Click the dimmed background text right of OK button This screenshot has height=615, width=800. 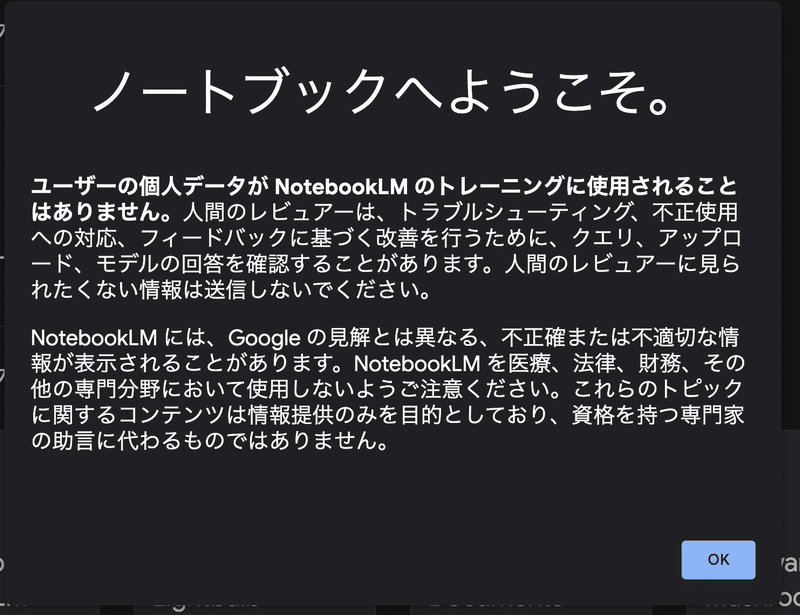coord(791,564)
